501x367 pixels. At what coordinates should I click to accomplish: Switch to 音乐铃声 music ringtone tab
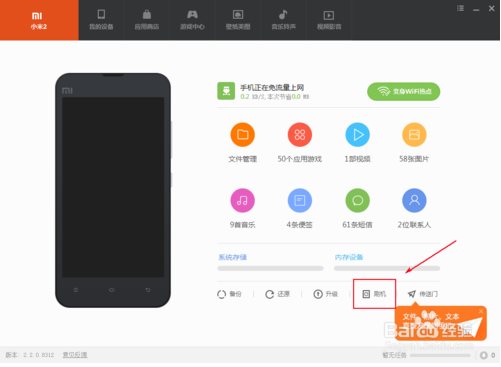click(283, 20)
